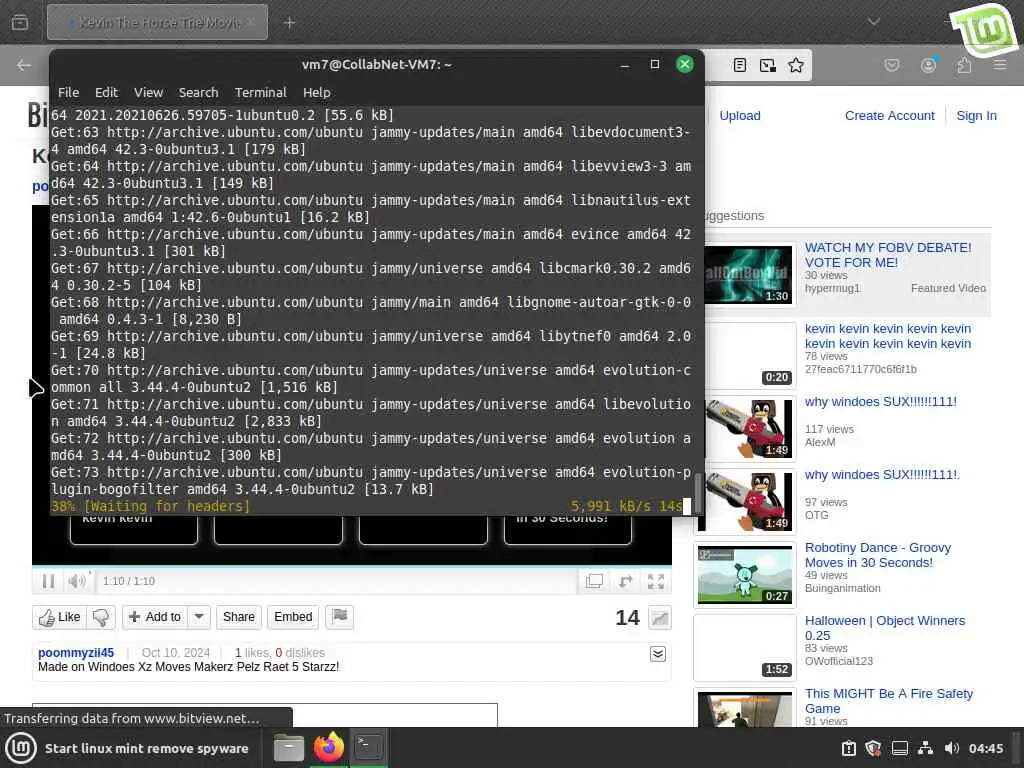Share the video
The image size is (1024, 768).
coord(238,617)
